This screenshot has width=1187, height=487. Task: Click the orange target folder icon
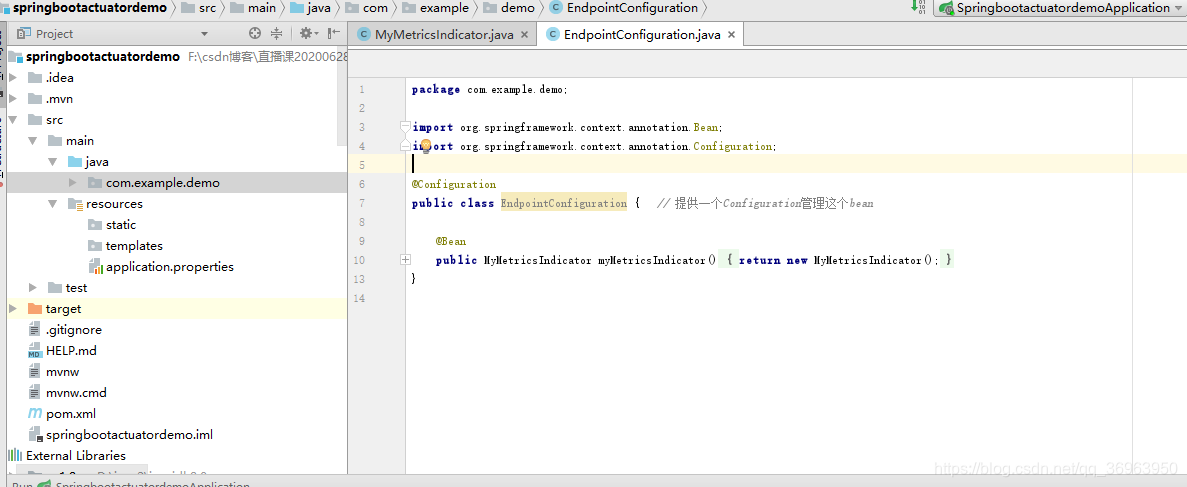pyautogui.click(x=35, y=308)
